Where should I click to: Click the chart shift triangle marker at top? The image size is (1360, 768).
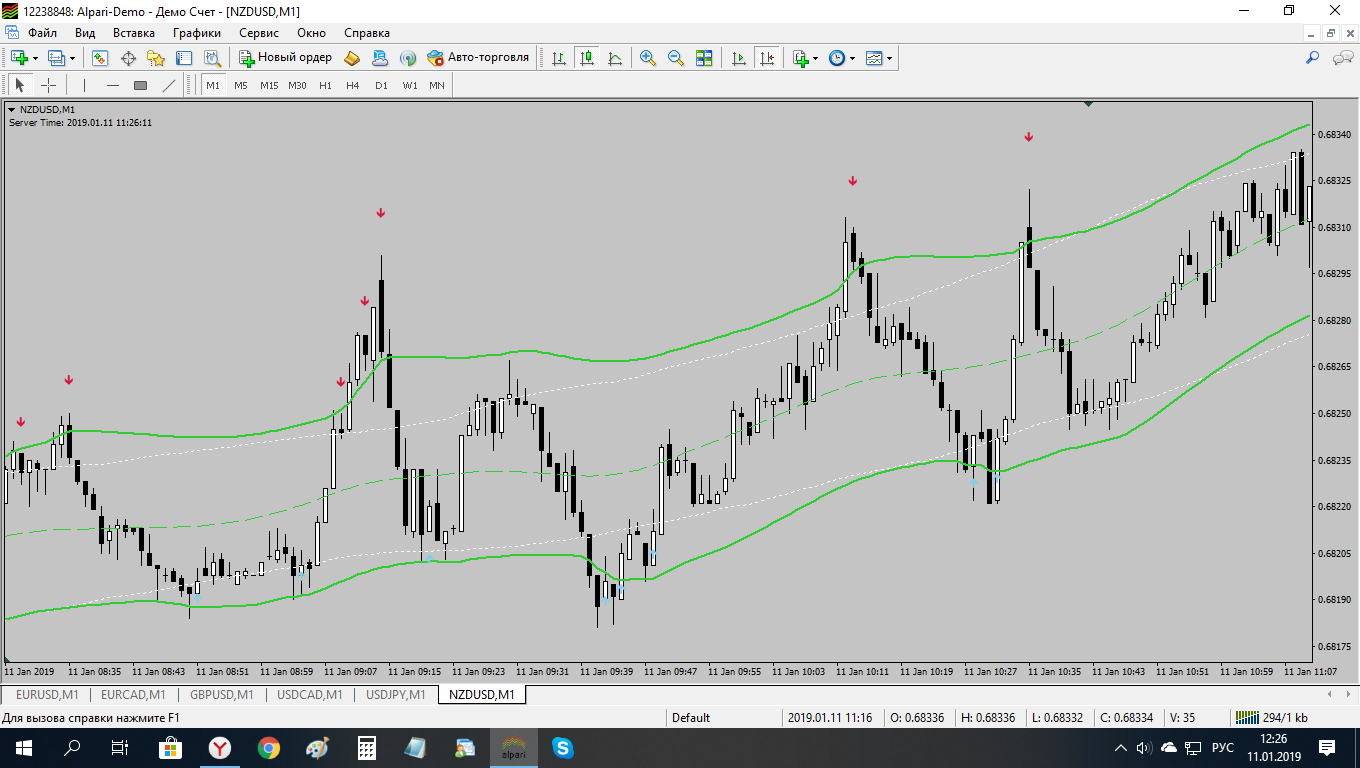pos(1088,103)
